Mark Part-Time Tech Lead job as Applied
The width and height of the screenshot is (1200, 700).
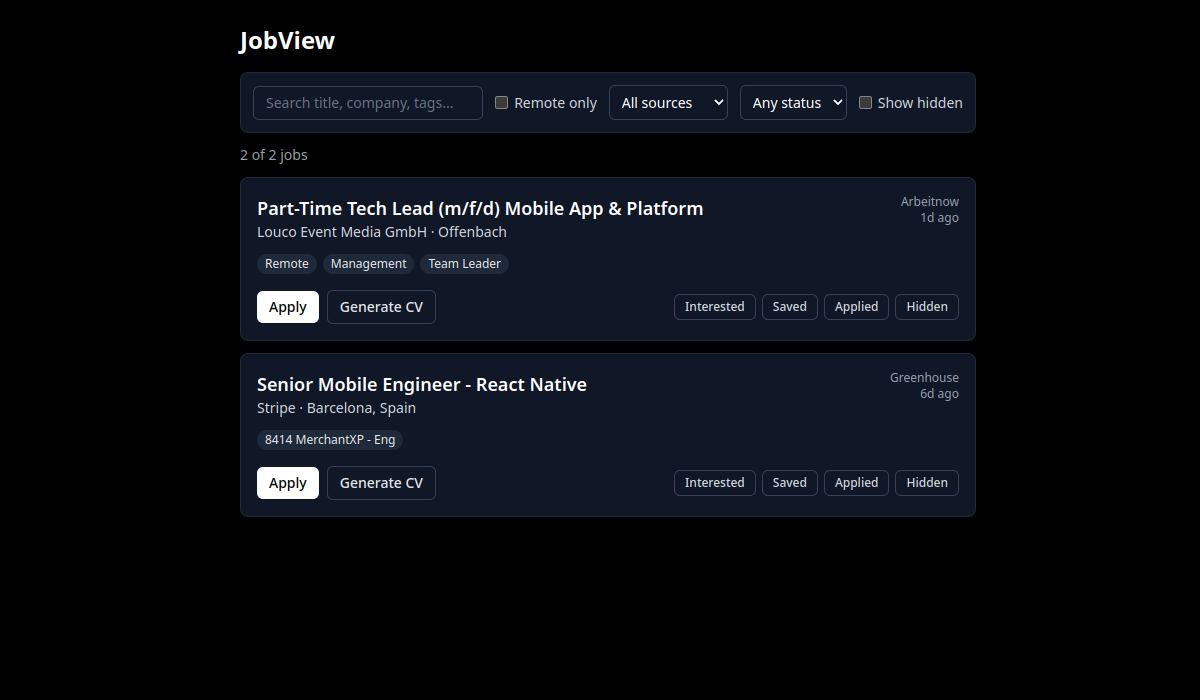point(857,307)
